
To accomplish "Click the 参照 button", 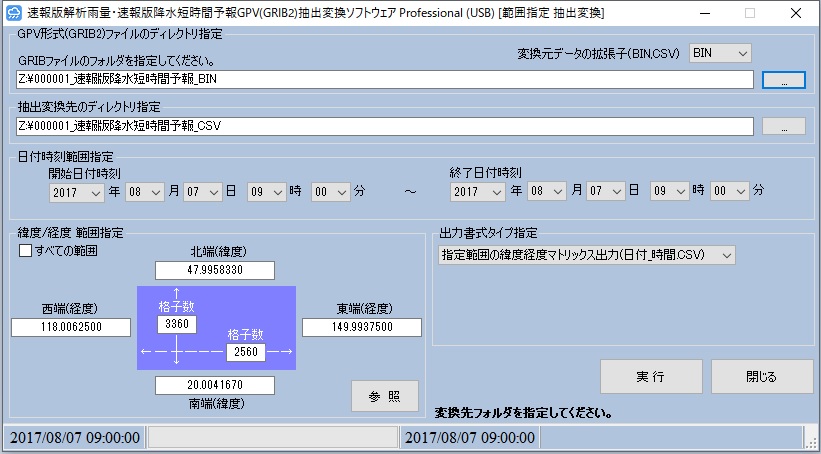I will point(385,396).
